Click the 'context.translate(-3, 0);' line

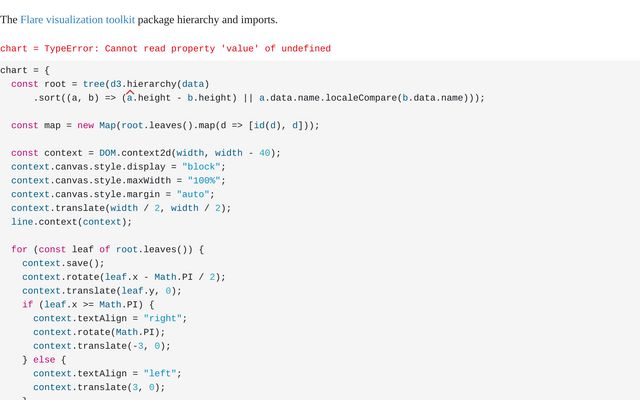point(102,346)
